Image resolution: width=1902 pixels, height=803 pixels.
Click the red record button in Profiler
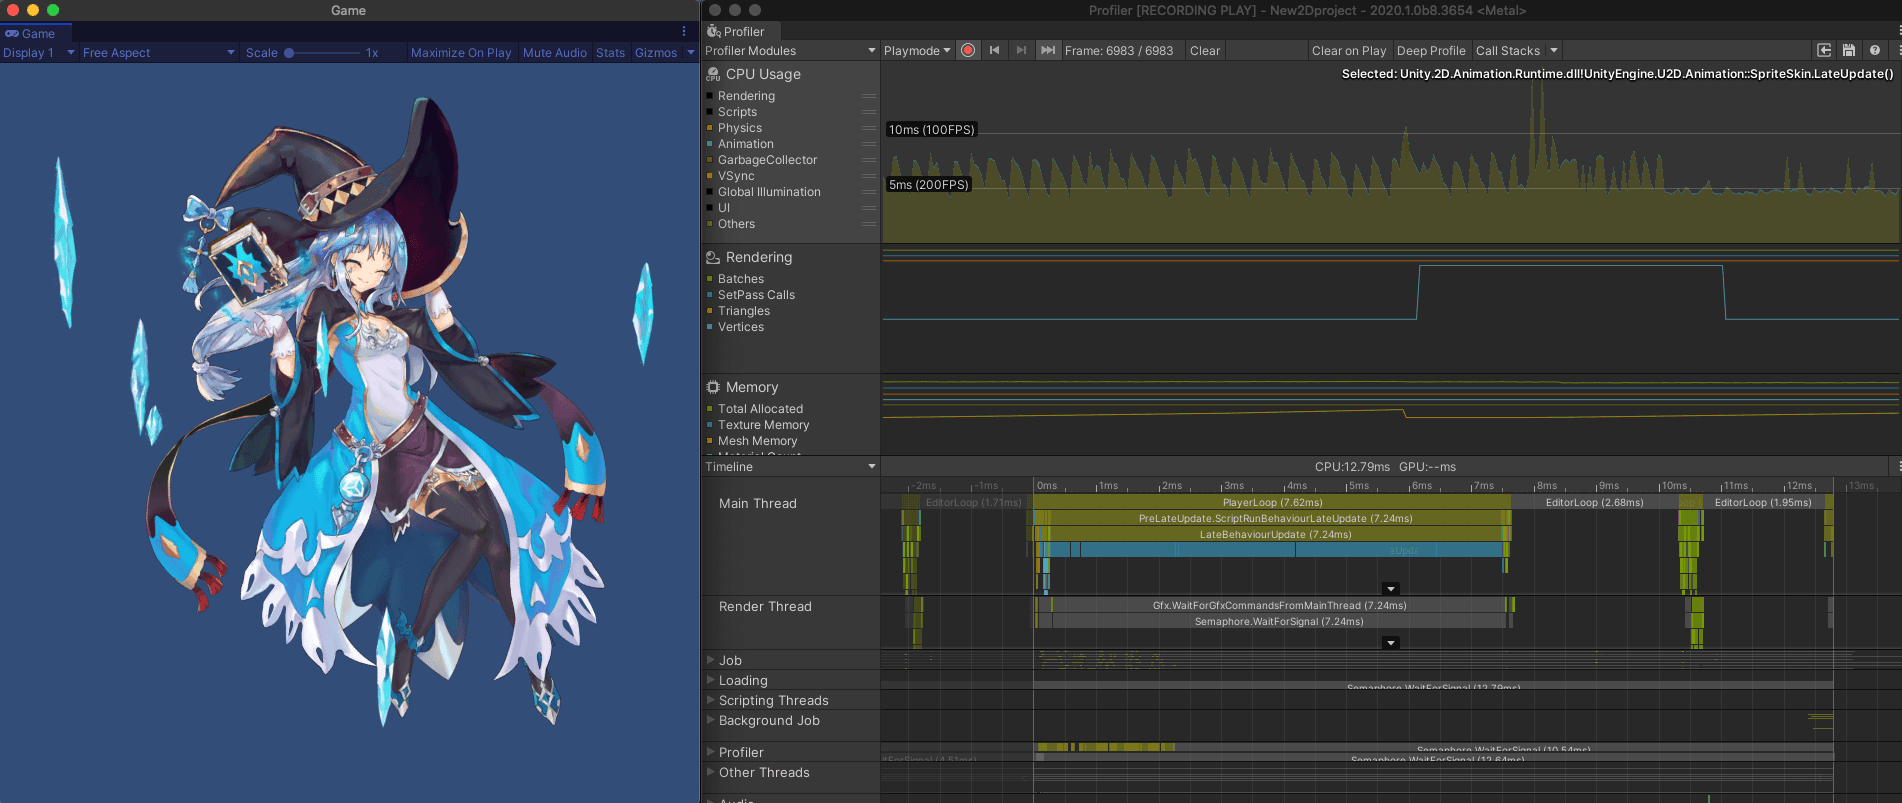coord(968,50)
